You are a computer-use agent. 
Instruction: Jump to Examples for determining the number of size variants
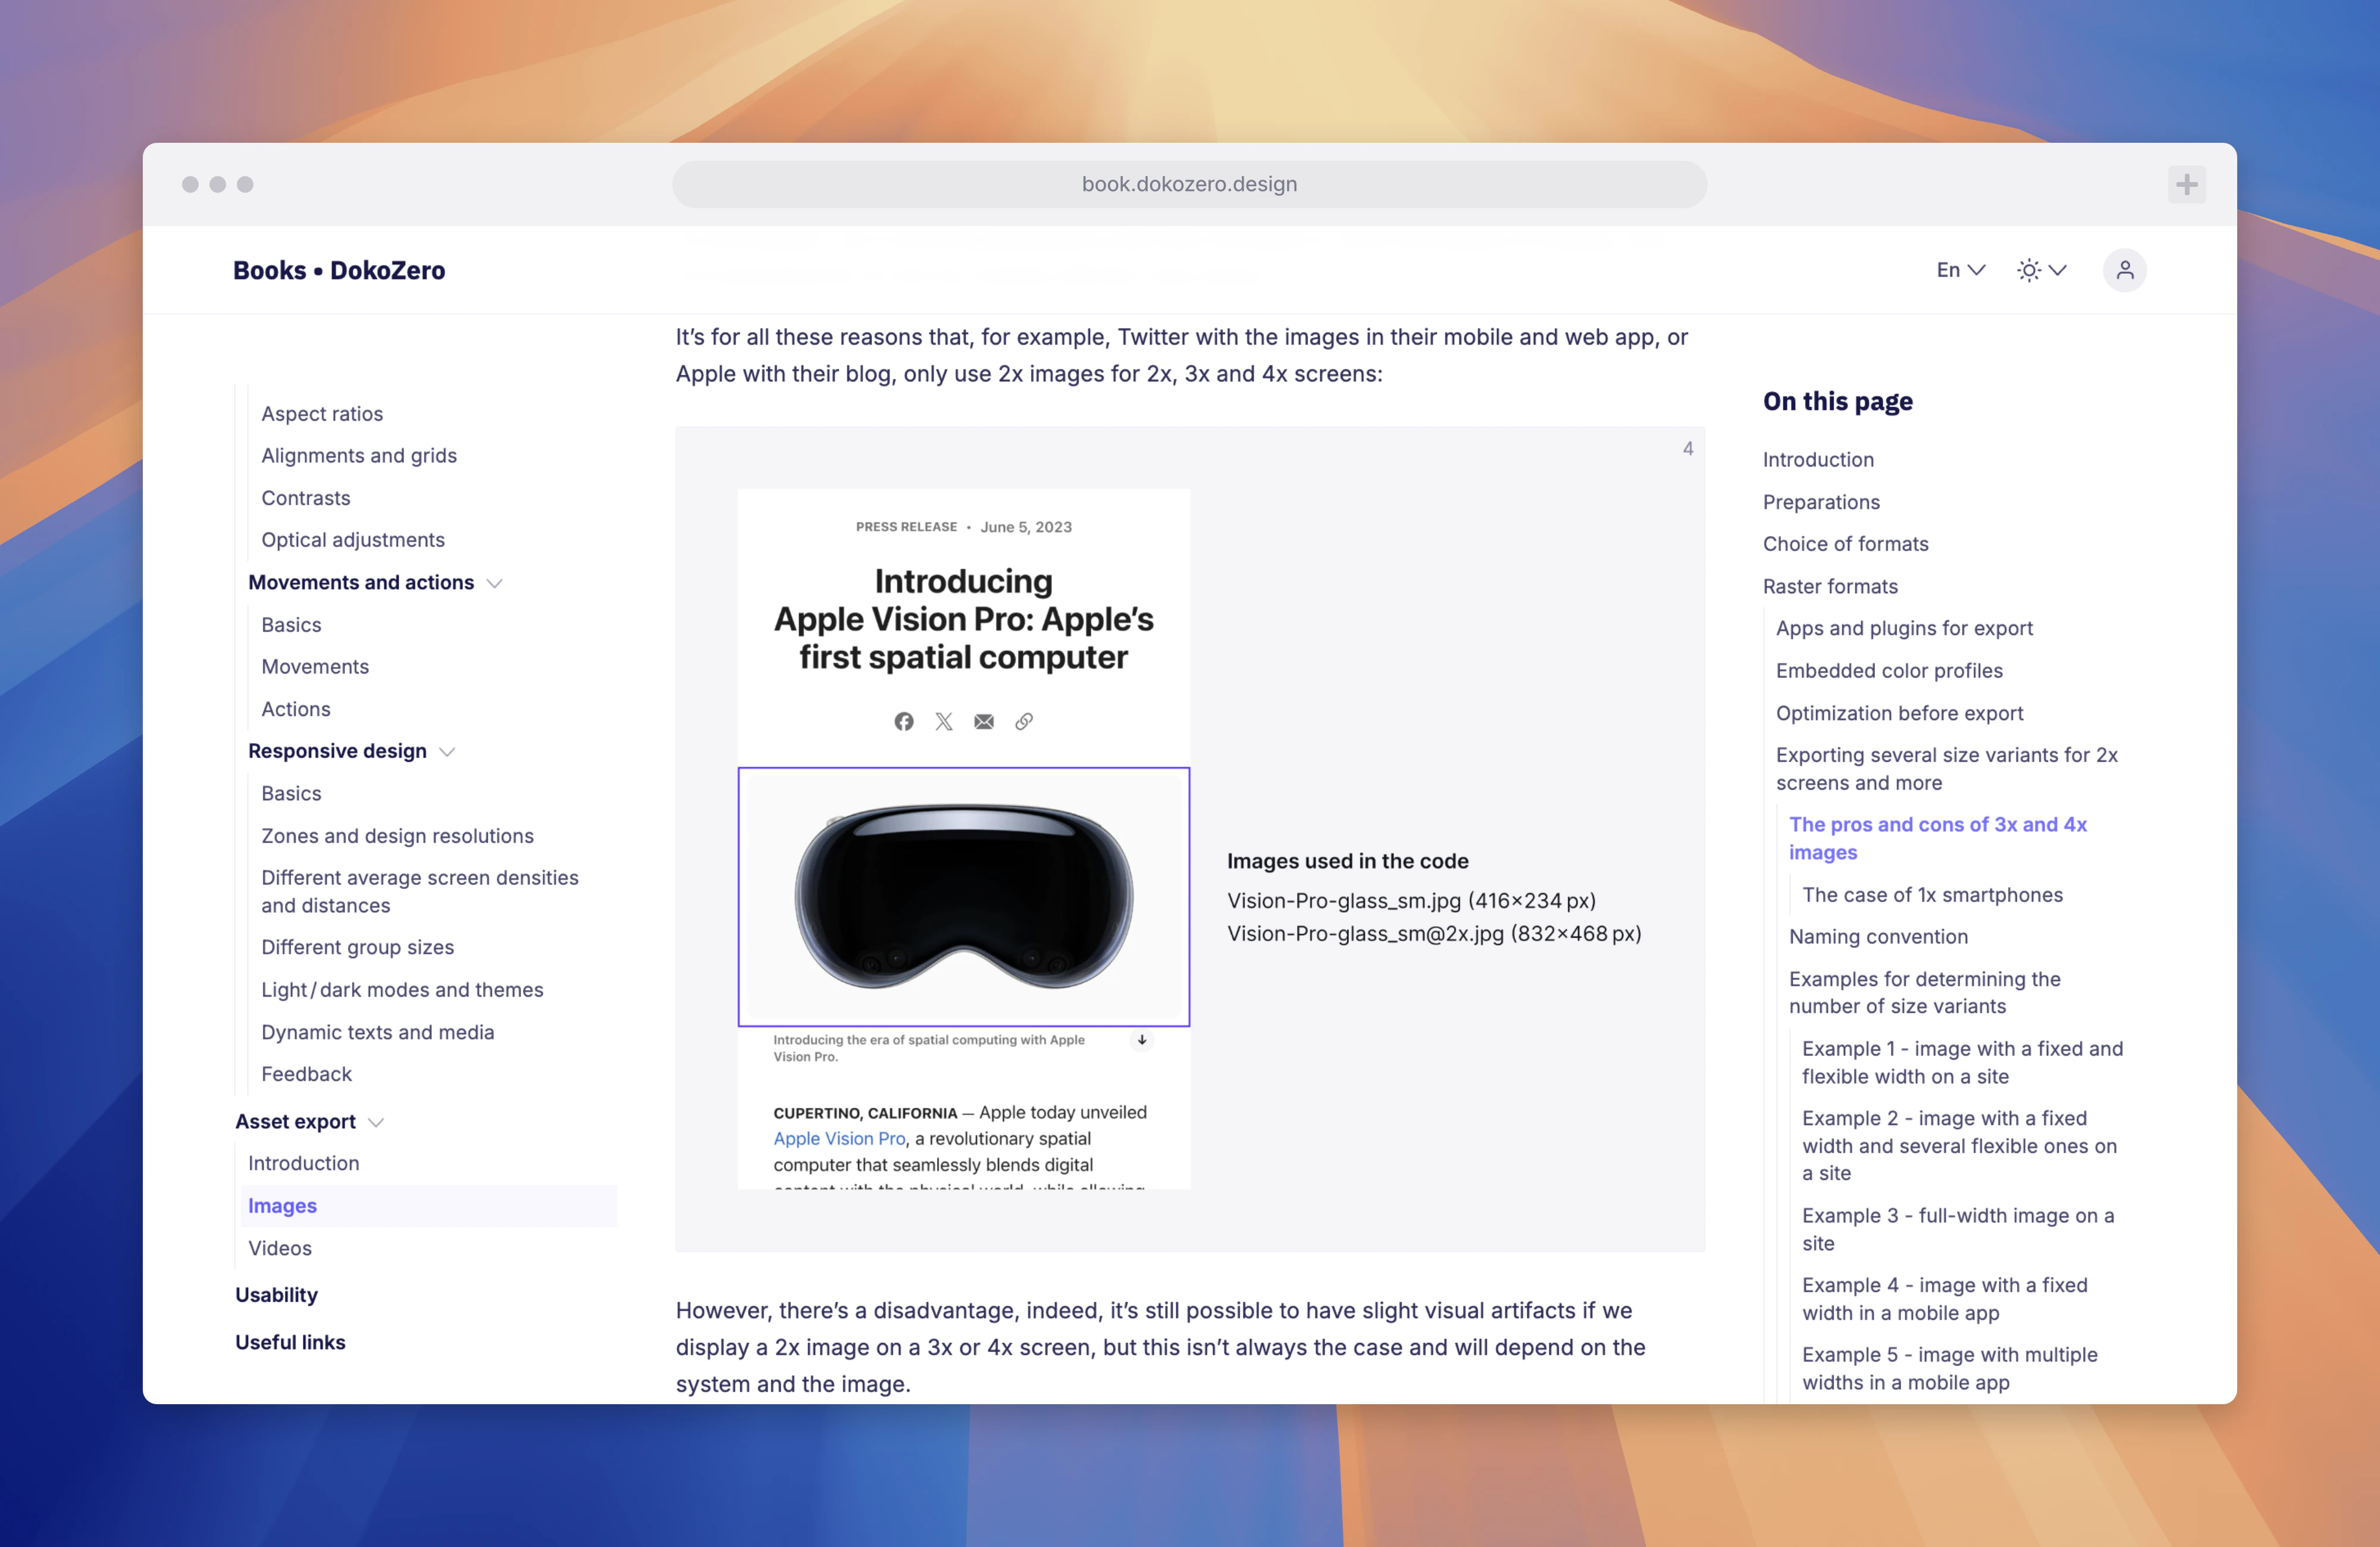pyautogui.click(x=1924, y=992)
